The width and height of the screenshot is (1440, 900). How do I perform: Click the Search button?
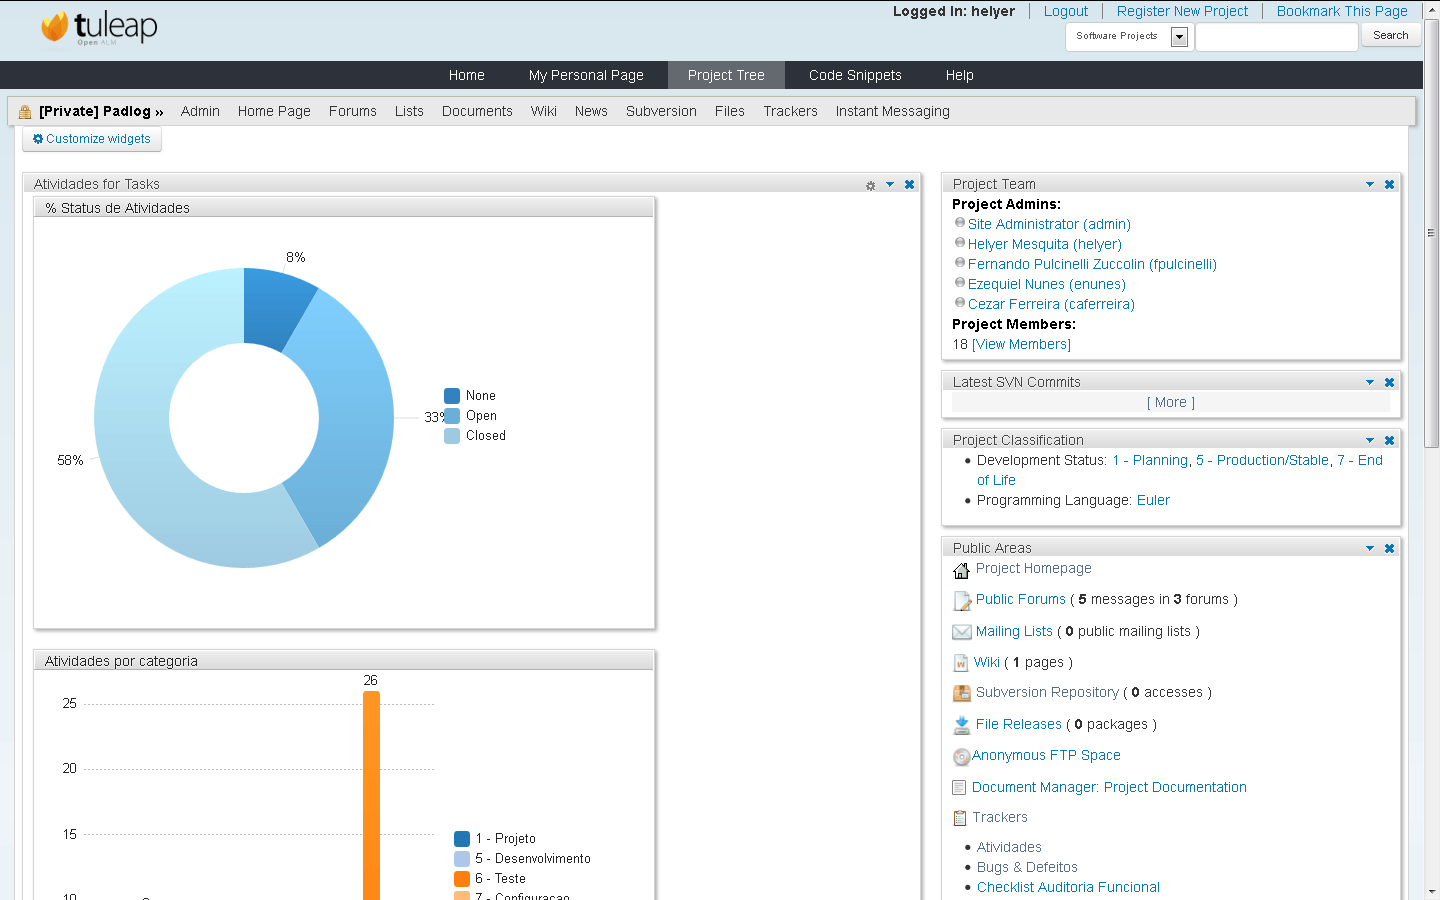pyautogui.click(x=1390, y=35)
